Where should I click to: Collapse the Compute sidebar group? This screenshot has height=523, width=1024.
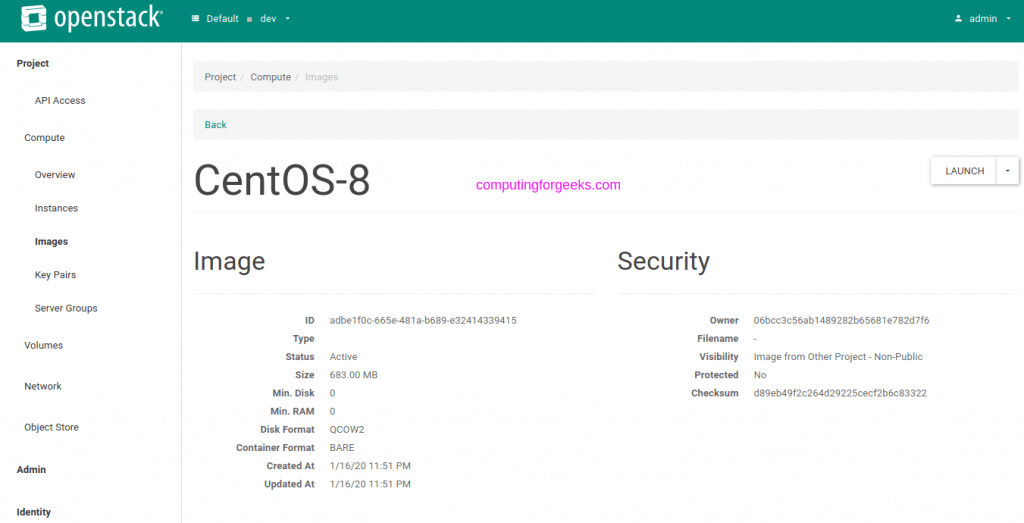tap(44, 138)
